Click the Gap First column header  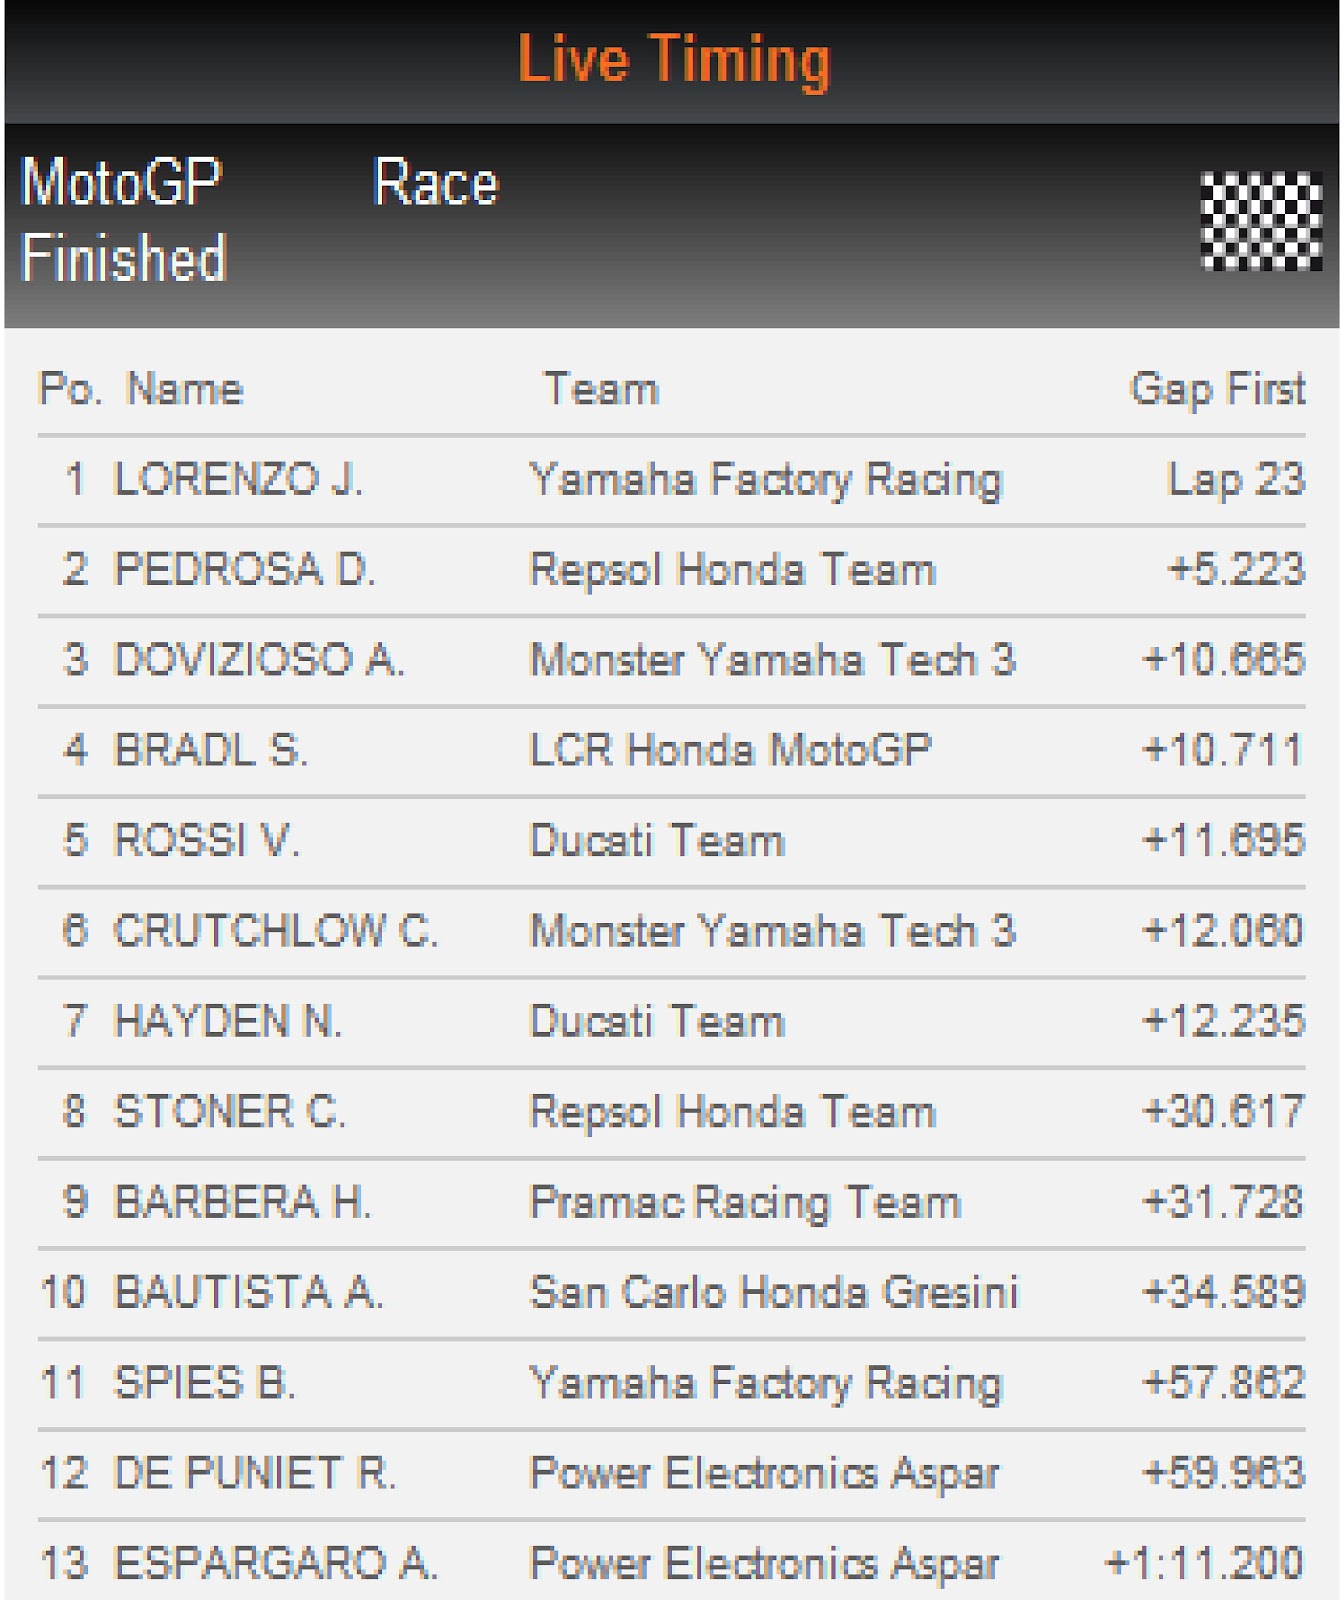(x=1217, y=389)
